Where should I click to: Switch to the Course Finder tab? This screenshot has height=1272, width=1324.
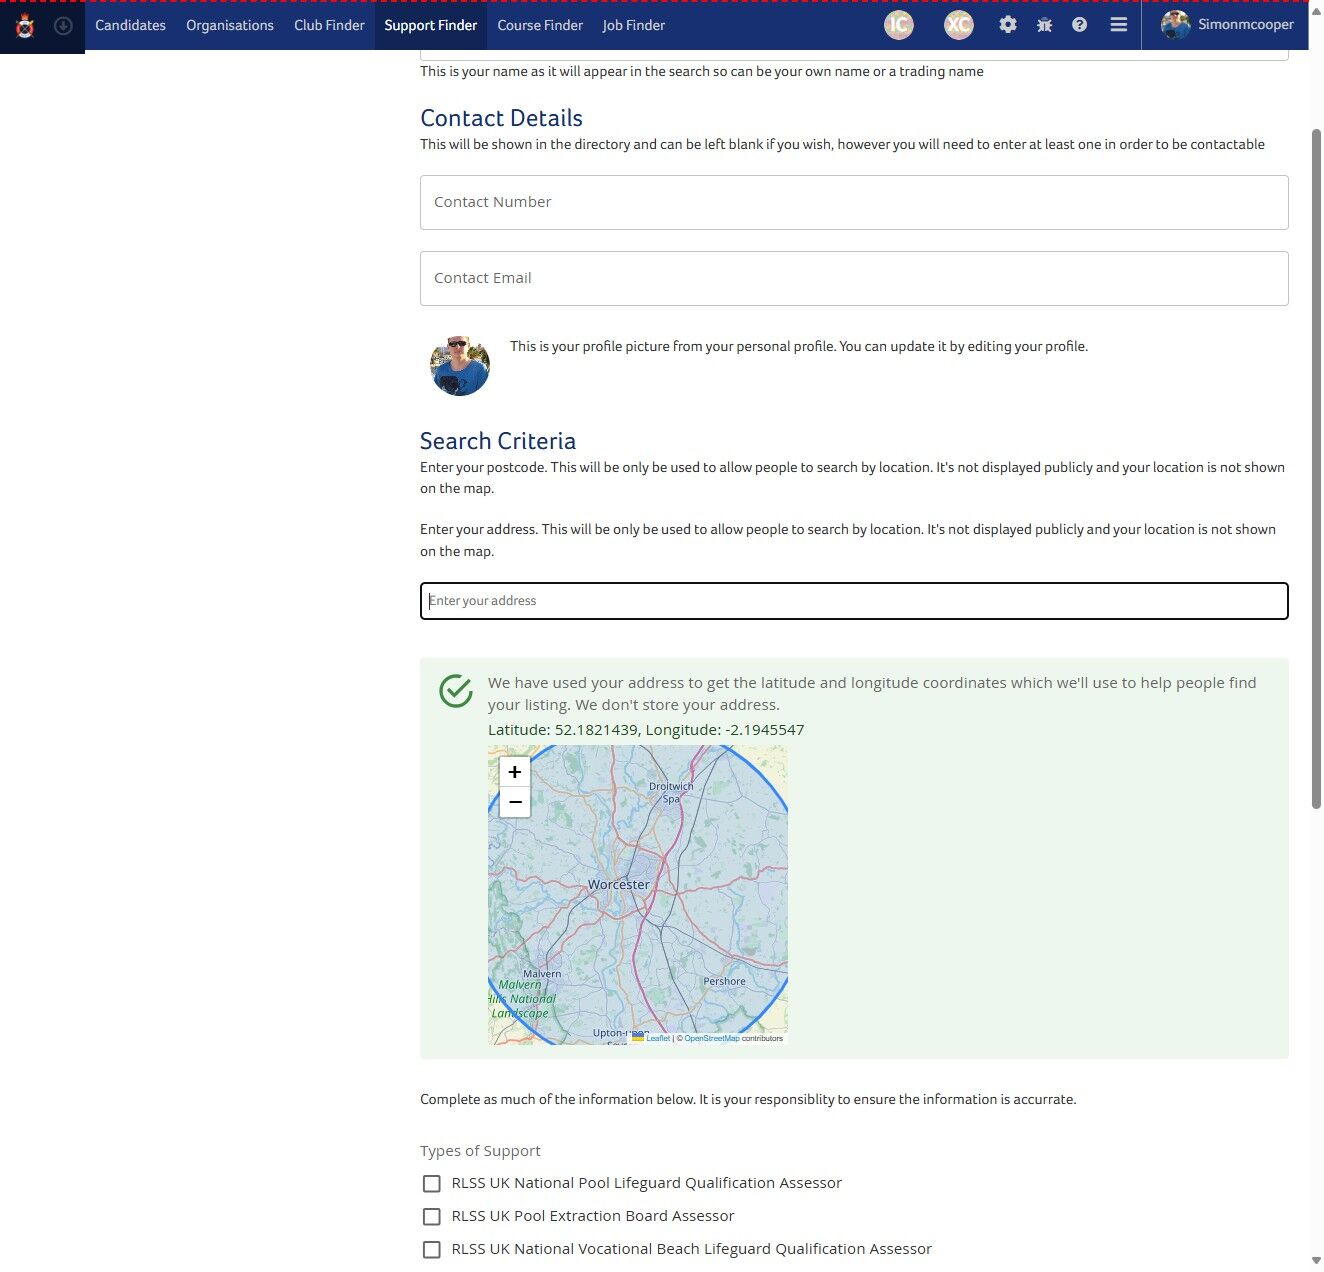coord(539,25)
